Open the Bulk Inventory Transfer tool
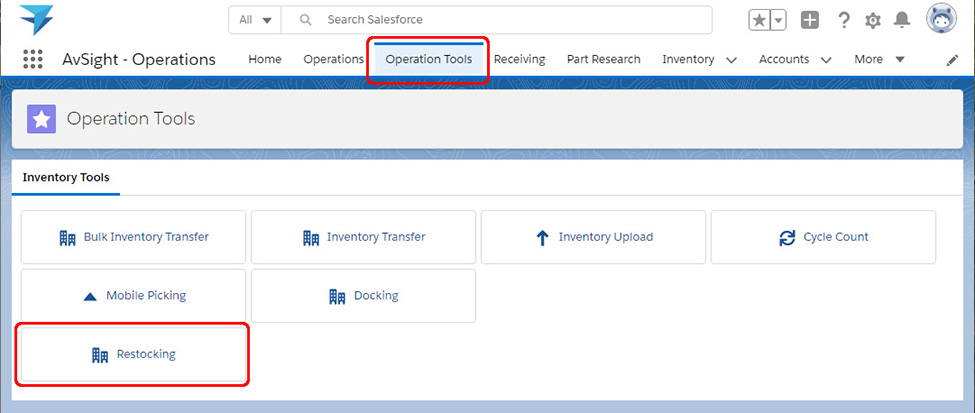The height and width of the screenshot is (413, 975). (x=134, y=237)
